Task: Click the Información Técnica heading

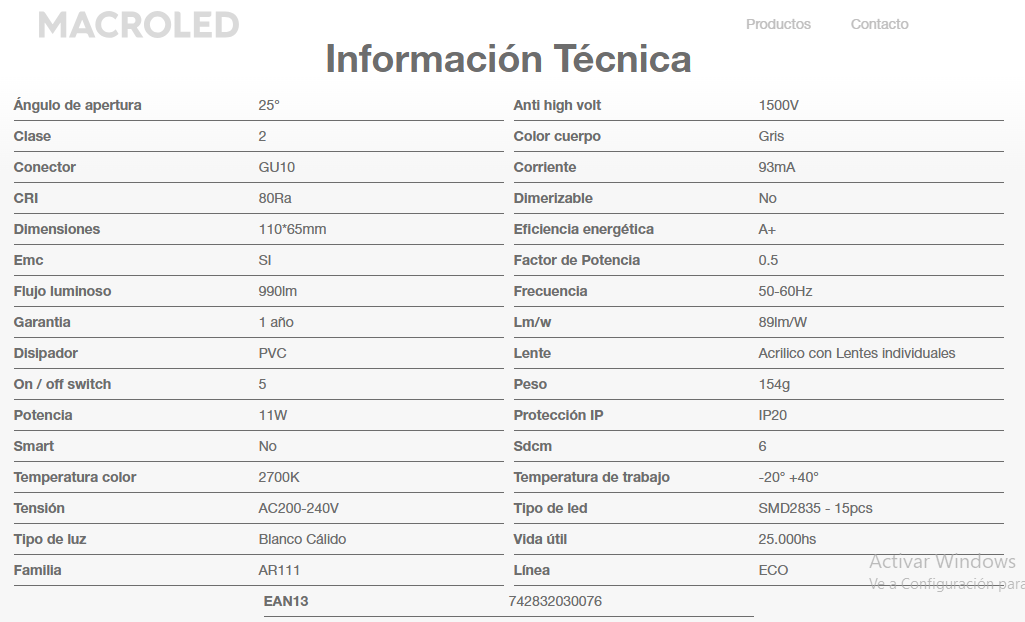Action: 508,58
